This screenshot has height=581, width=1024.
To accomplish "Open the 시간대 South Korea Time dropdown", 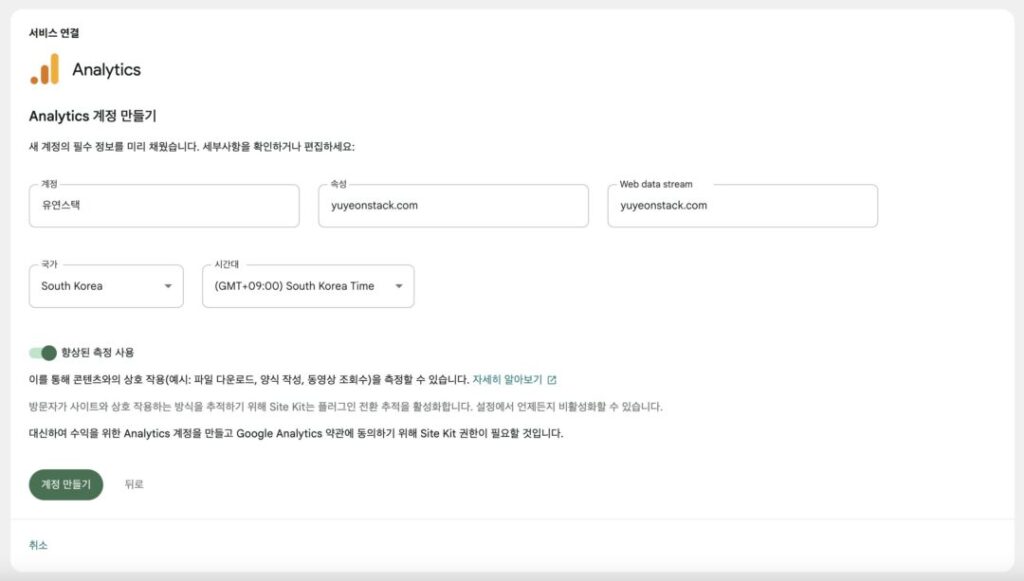I will pyautogui.click(x=308, y=286).
